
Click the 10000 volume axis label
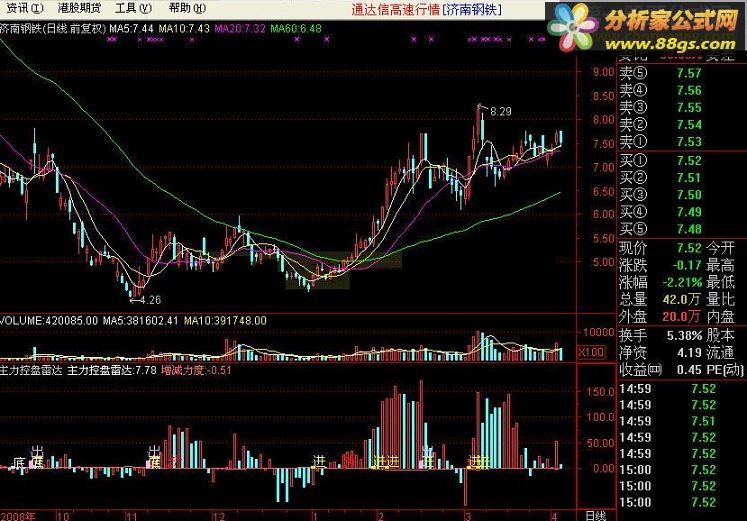click(598, 332)
